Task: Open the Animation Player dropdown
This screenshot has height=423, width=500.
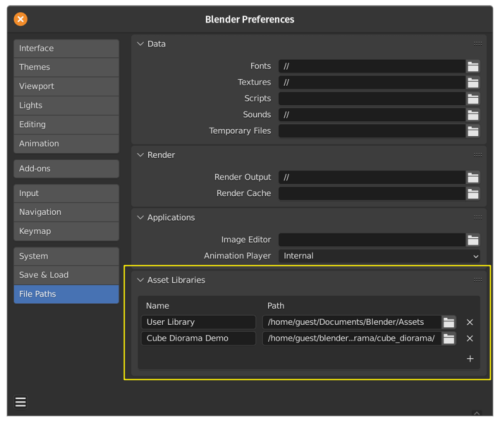Action: pyautogui.click(x=379, y=256)
